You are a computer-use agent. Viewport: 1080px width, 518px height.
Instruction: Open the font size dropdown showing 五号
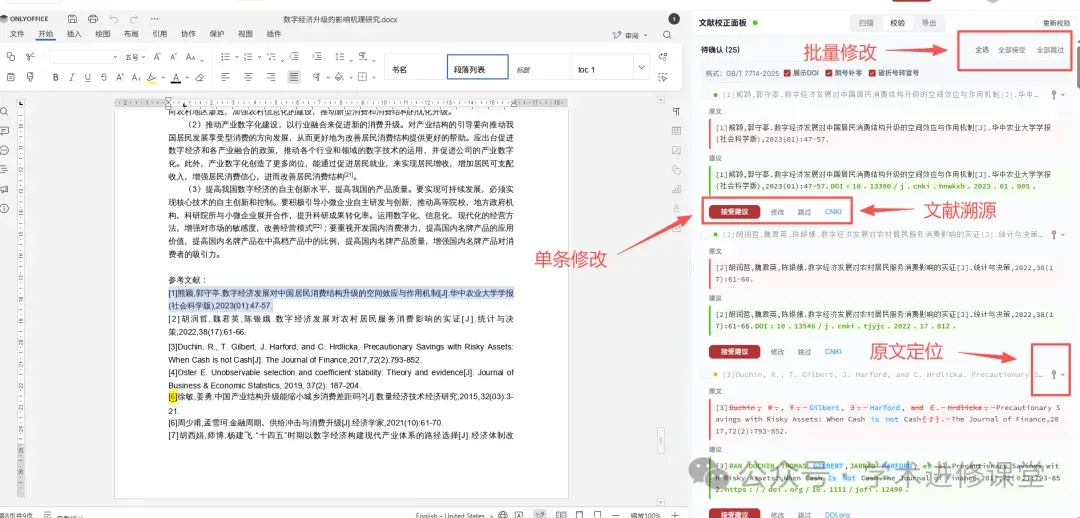[x=143, y=57]
